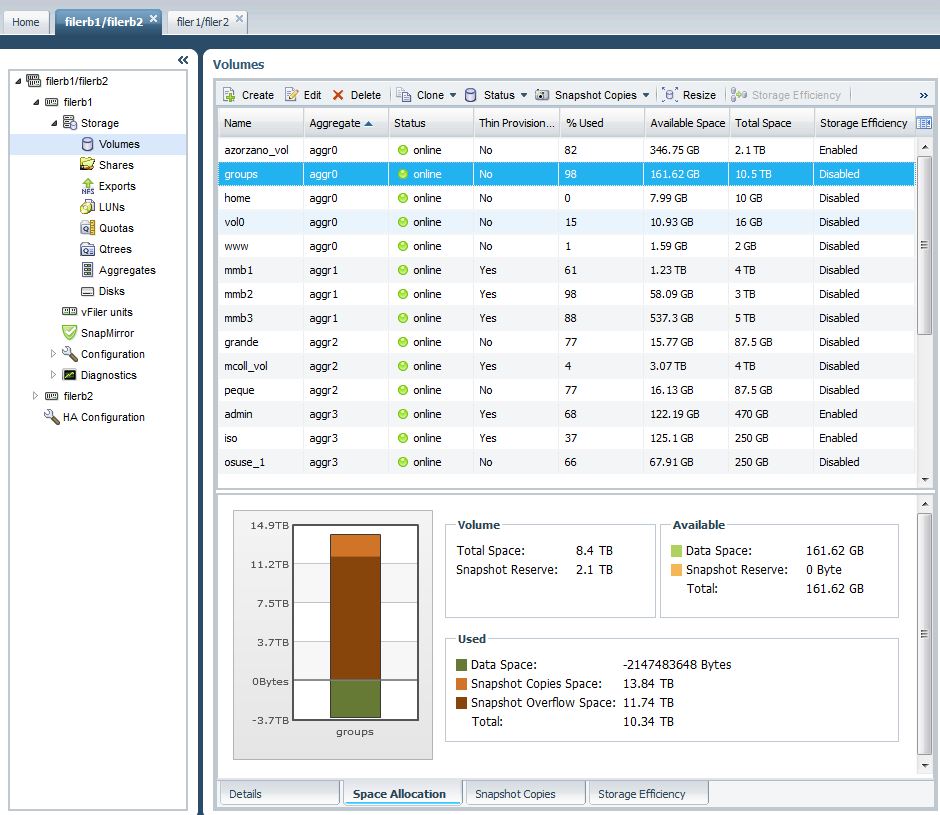Go to the Home tab
The width and height of the screenshot is (940, 815).
point(26,22)
